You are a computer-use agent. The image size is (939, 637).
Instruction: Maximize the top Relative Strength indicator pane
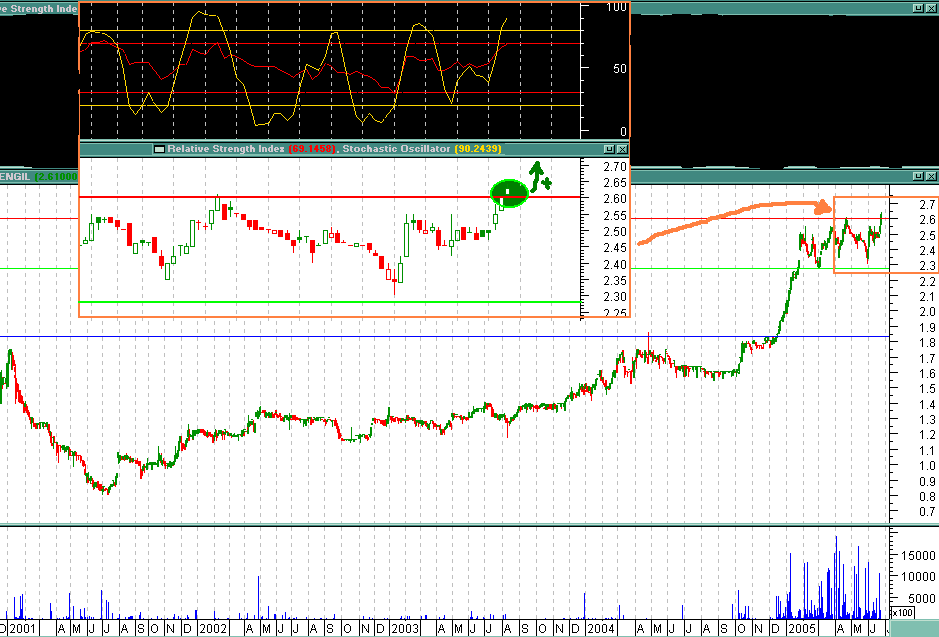click(x=919, y=8)
